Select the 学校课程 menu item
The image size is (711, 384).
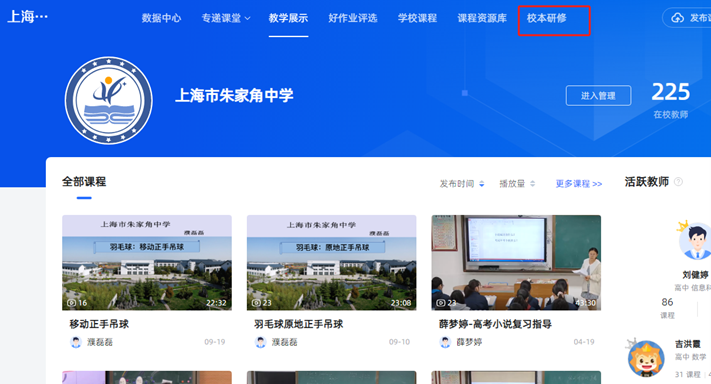point(417,18)
